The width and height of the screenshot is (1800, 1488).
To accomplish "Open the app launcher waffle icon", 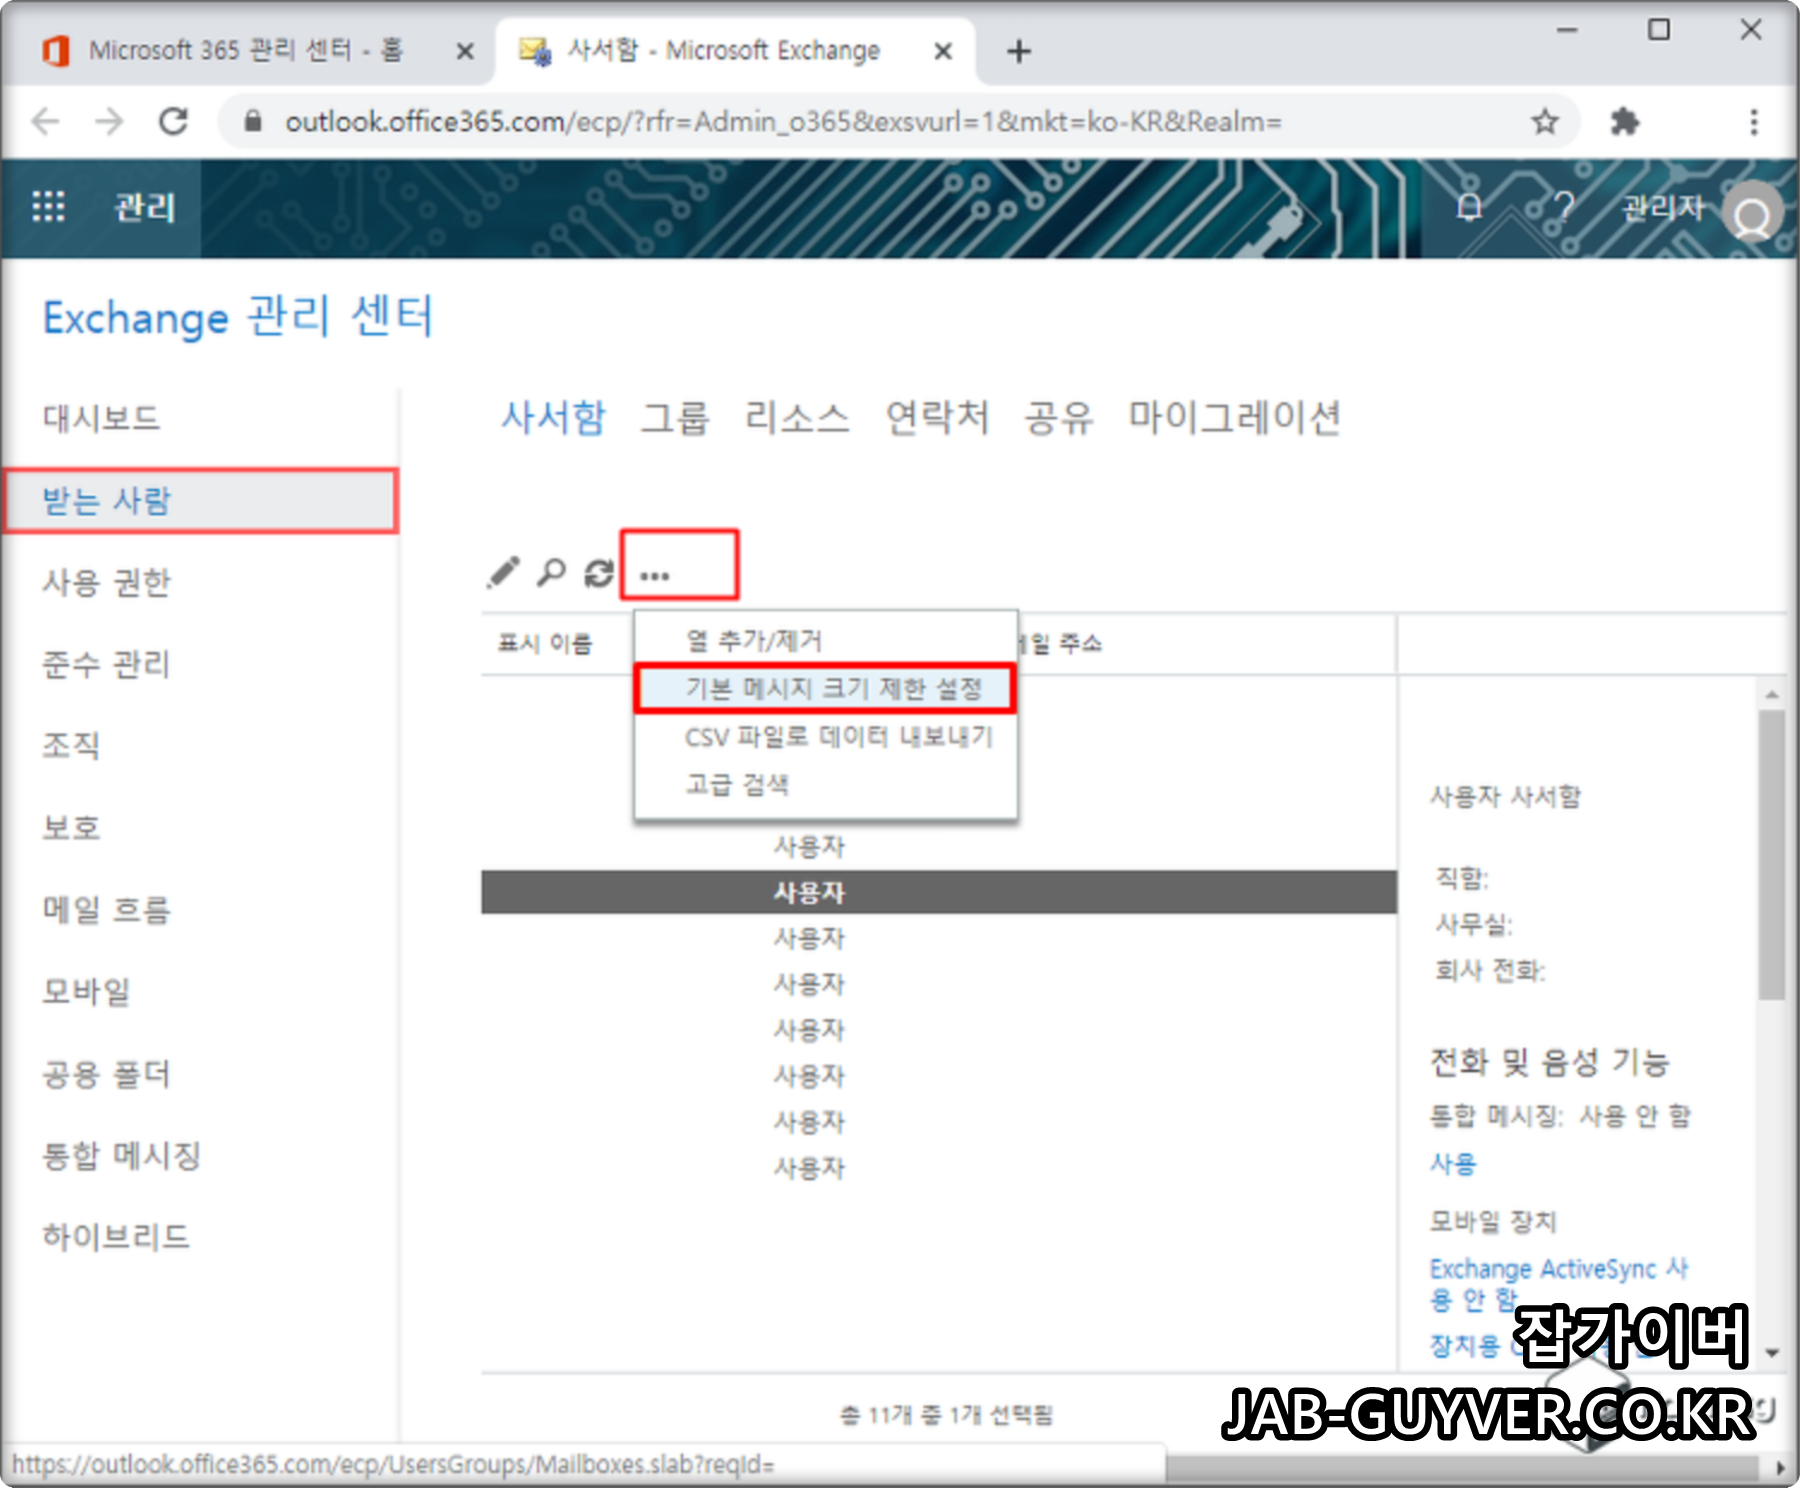I will pos(48,207).
